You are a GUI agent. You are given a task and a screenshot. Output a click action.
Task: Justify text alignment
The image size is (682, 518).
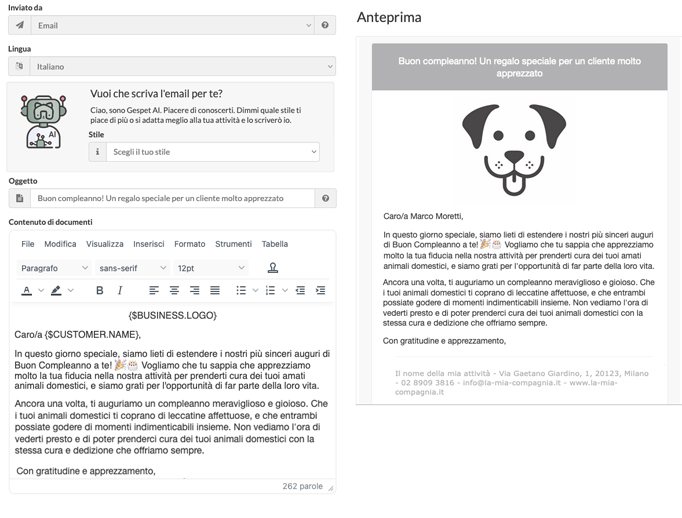tap(215, 291)
